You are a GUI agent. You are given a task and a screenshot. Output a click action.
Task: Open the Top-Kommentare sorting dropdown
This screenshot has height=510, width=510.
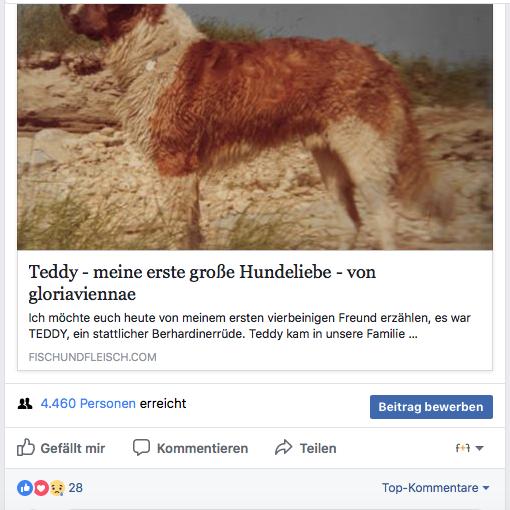coord(435,488)
